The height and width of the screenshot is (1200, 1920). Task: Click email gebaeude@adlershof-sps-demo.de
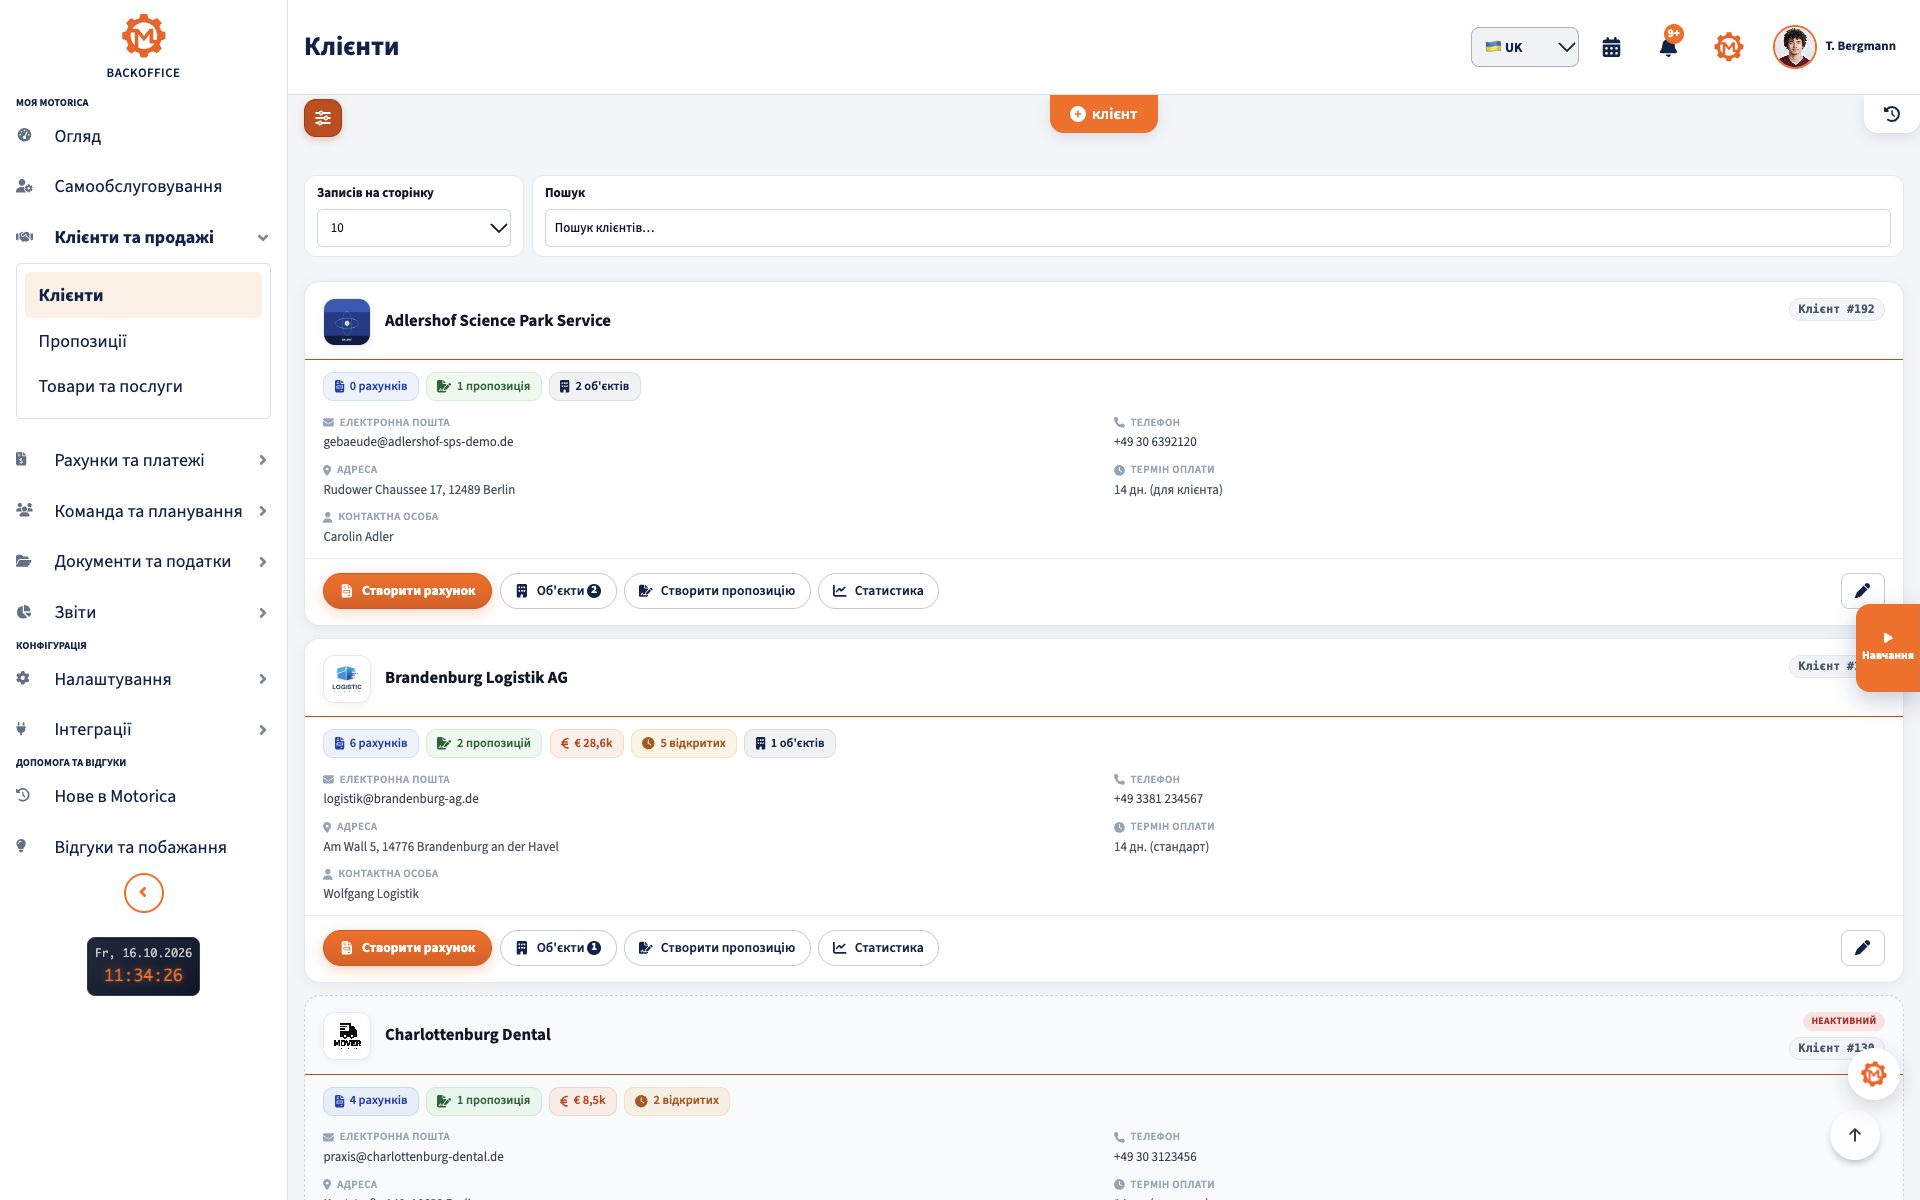coord(418,442)
